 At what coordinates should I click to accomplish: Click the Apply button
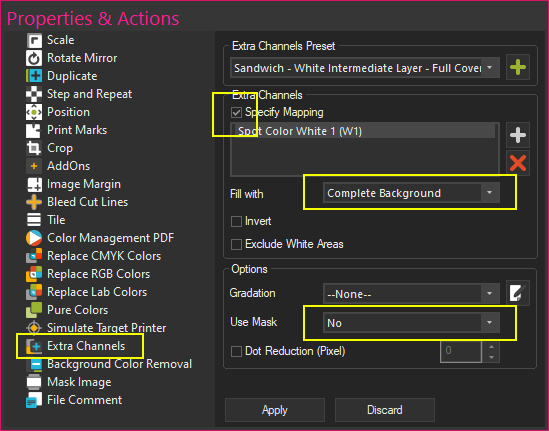click(x=275, y=410)
